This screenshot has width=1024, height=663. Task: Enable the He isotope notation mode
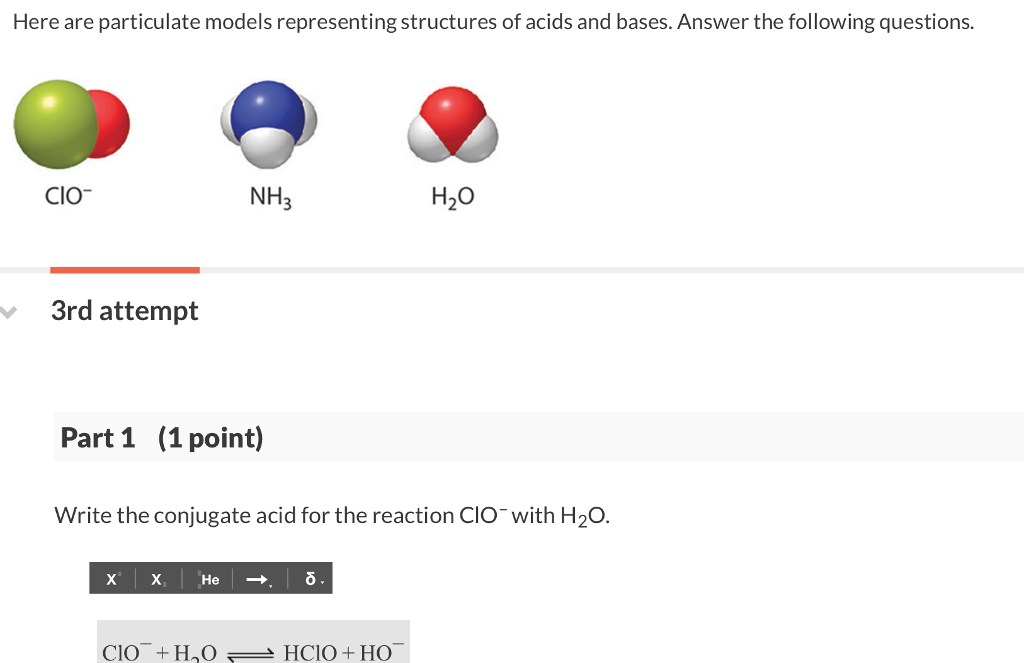click(208, 578)
